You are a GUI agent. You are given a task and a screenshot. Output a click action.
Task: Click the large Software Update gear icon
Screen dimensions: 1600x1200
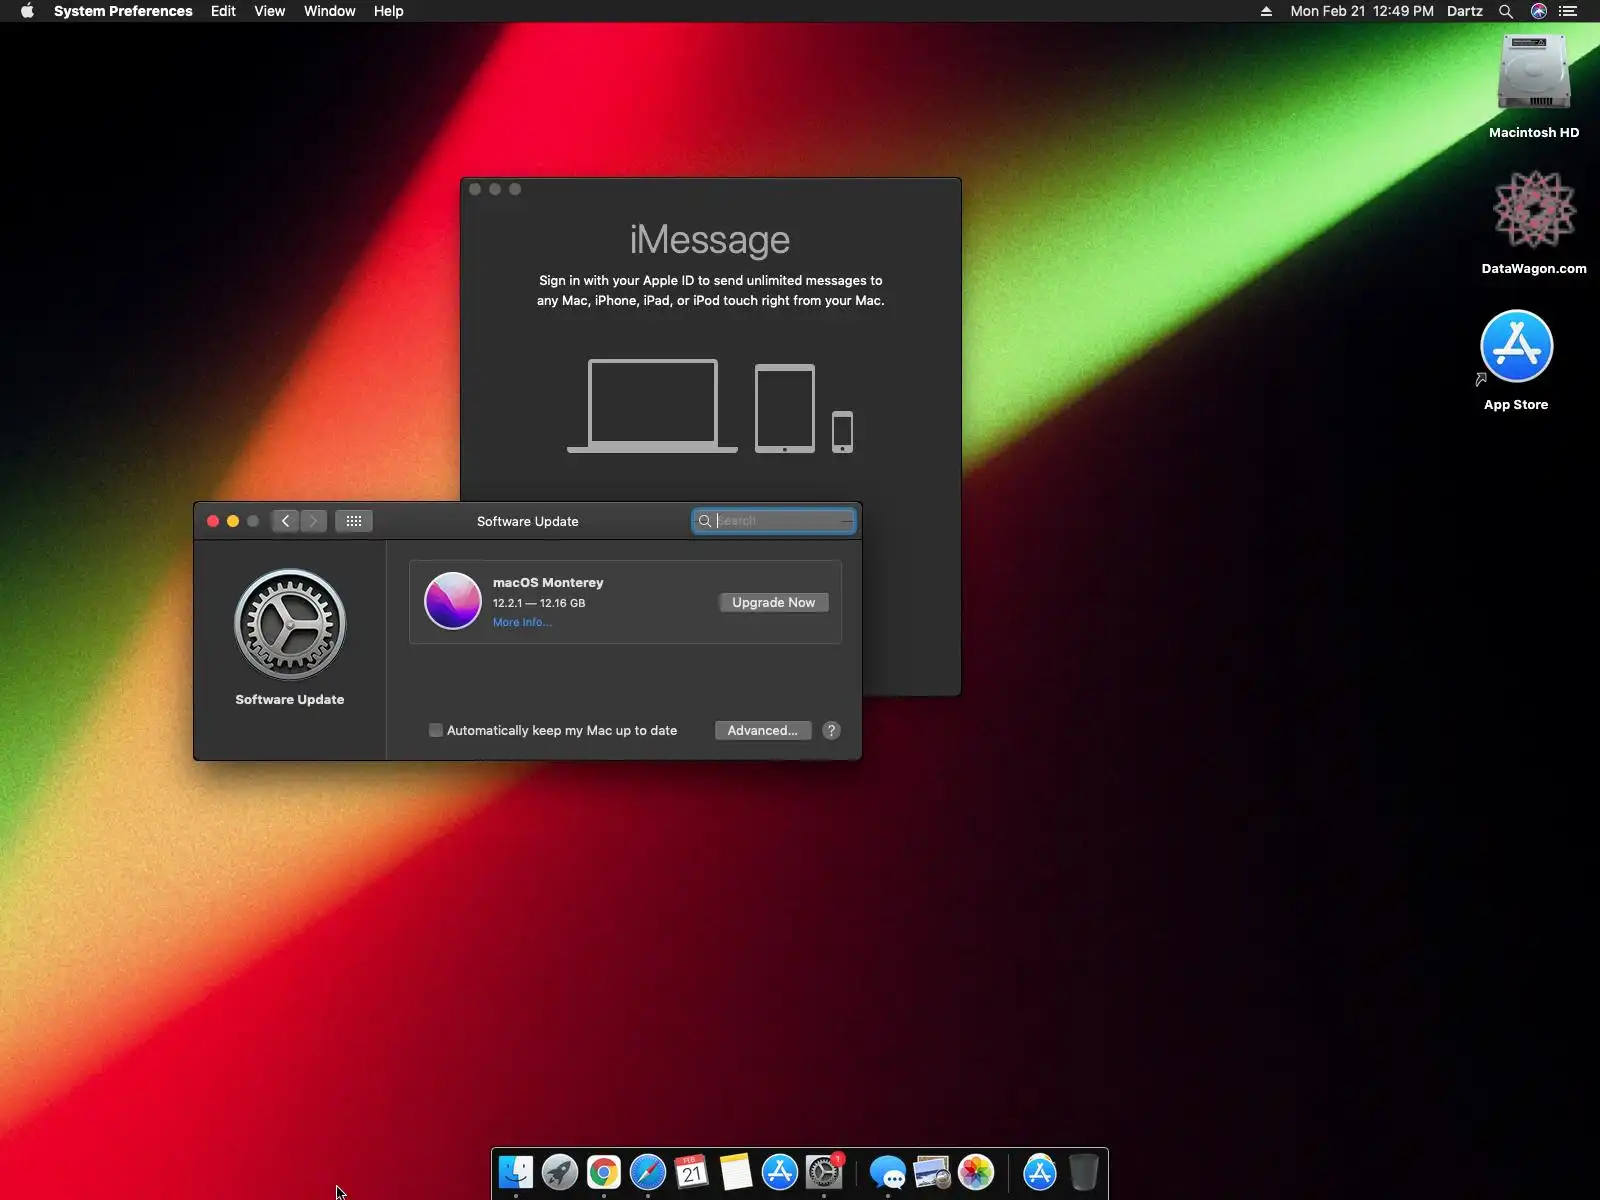(x=290, y=625)
